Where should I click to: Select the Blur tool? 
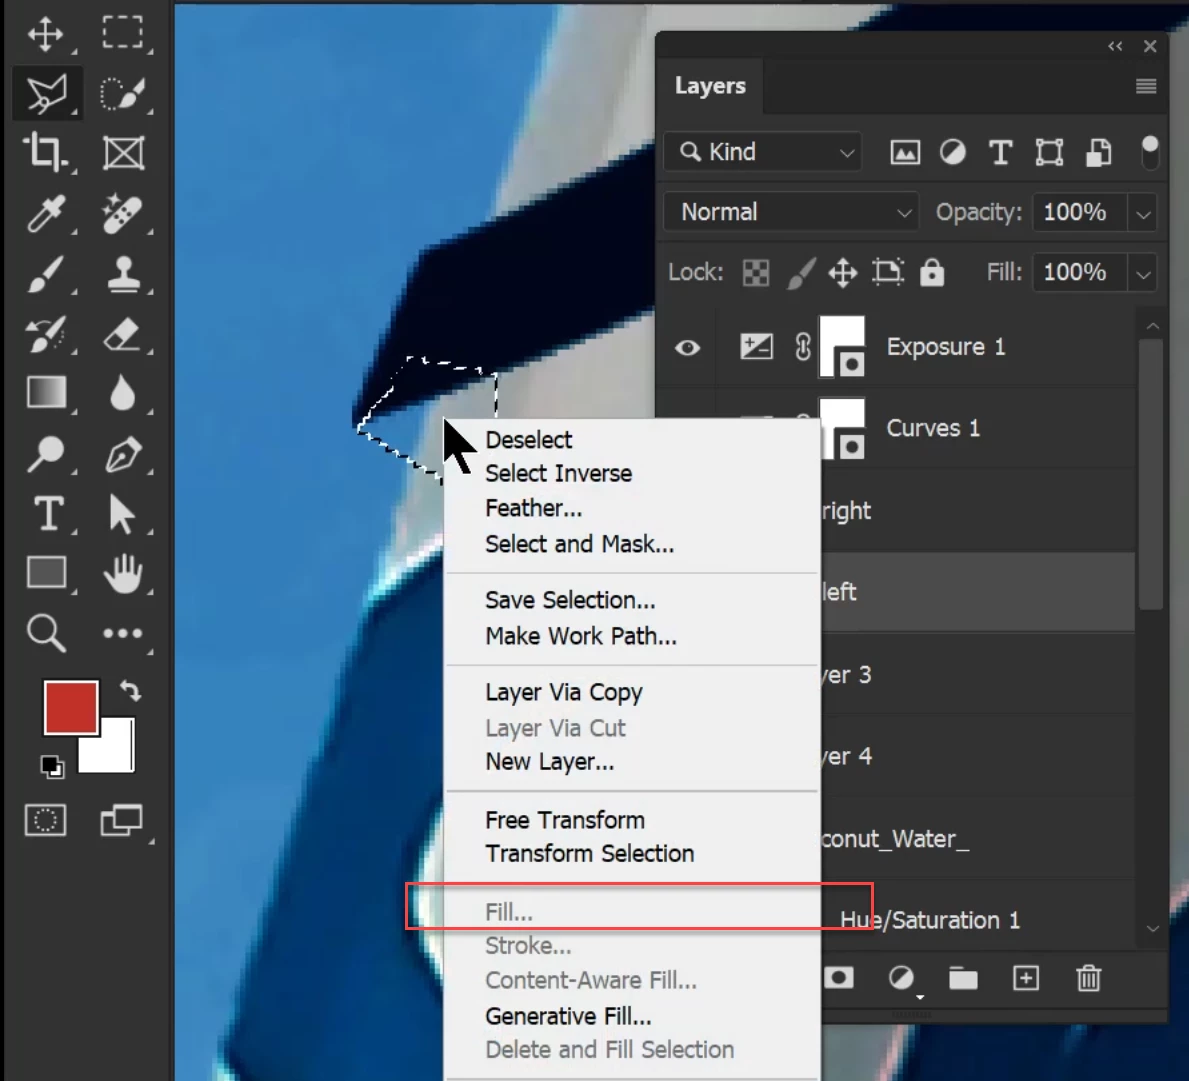click(122, 393)
